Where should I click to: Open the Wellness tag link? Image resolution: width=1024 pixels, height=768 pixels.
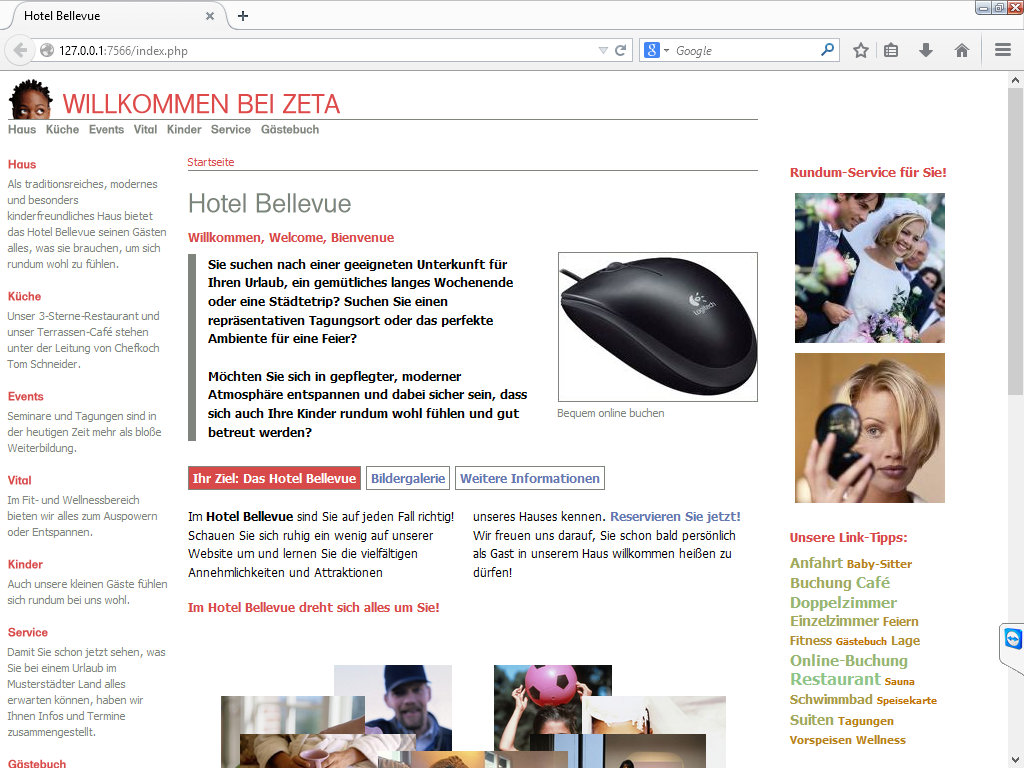click(880, 740)
